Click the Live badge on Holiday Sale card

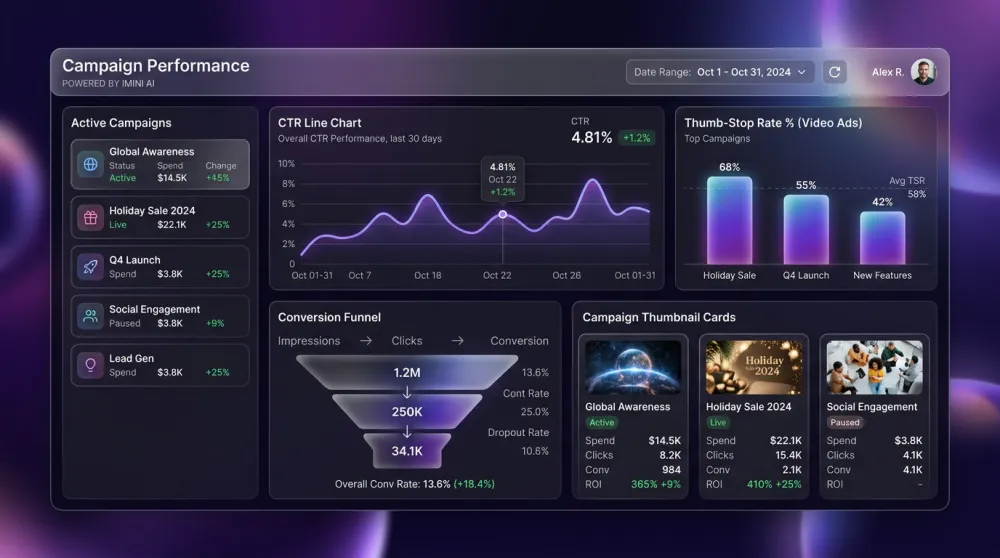[718, 422]
